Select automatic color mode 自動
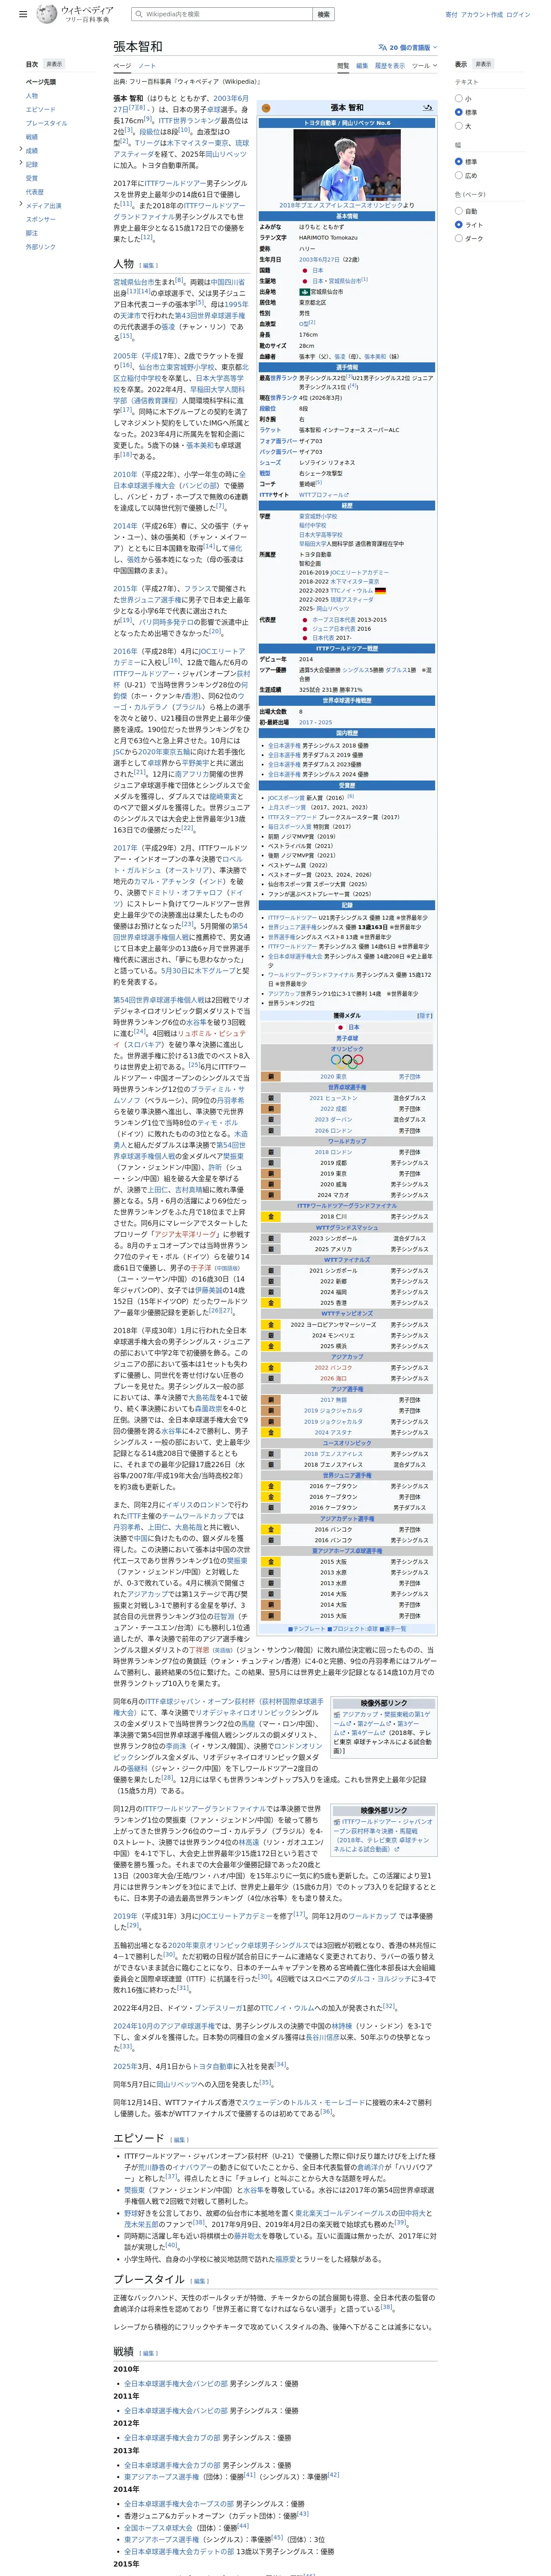 pos(459,211)
